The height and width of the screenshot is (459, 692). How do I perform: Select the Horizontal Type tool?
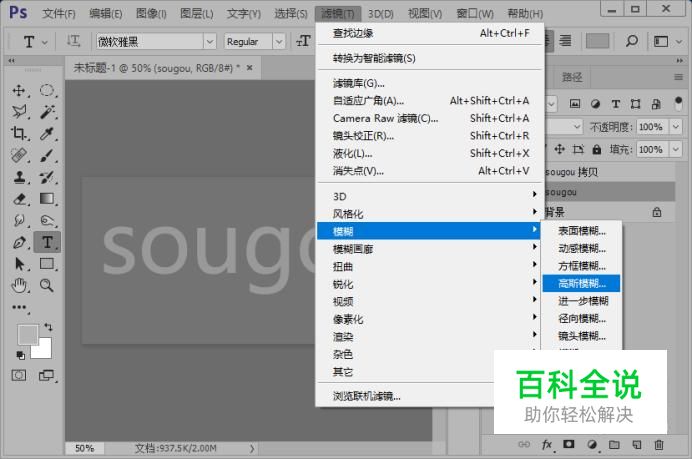(47, 242)
